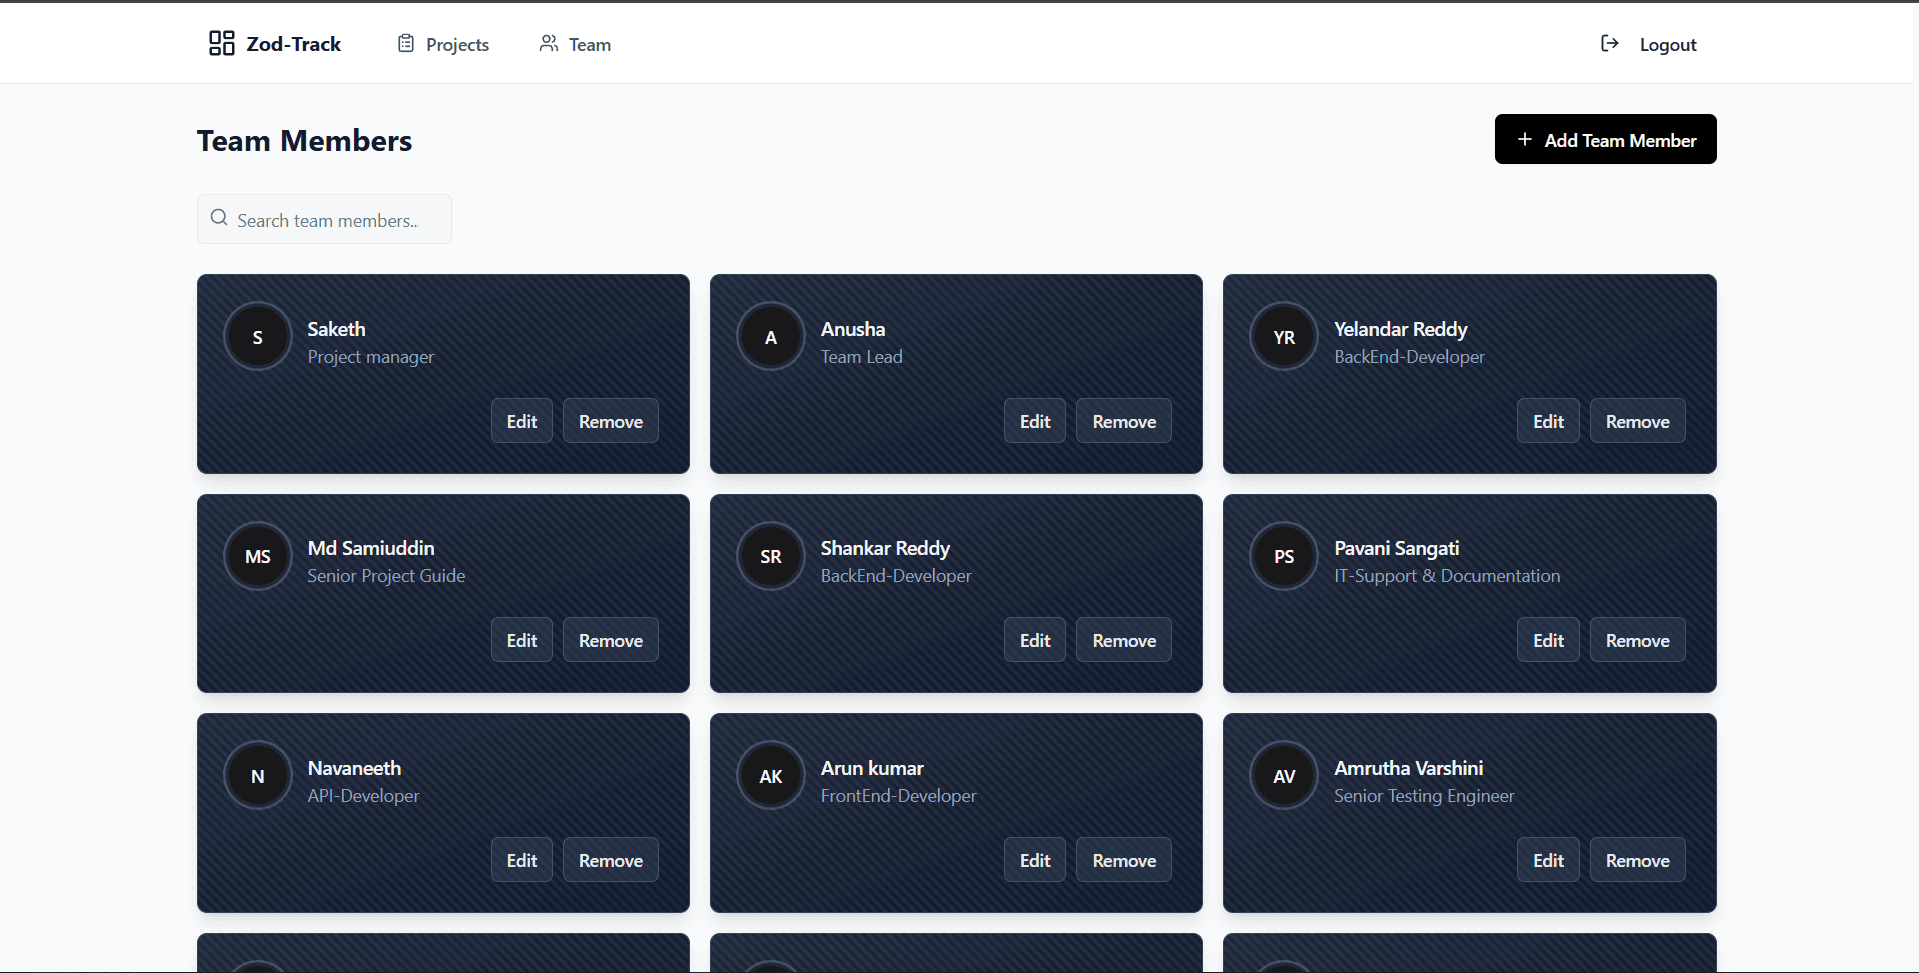Click Md Samiuddin's MS avatar
The image size is (1919, 973).
click(258, 556)
